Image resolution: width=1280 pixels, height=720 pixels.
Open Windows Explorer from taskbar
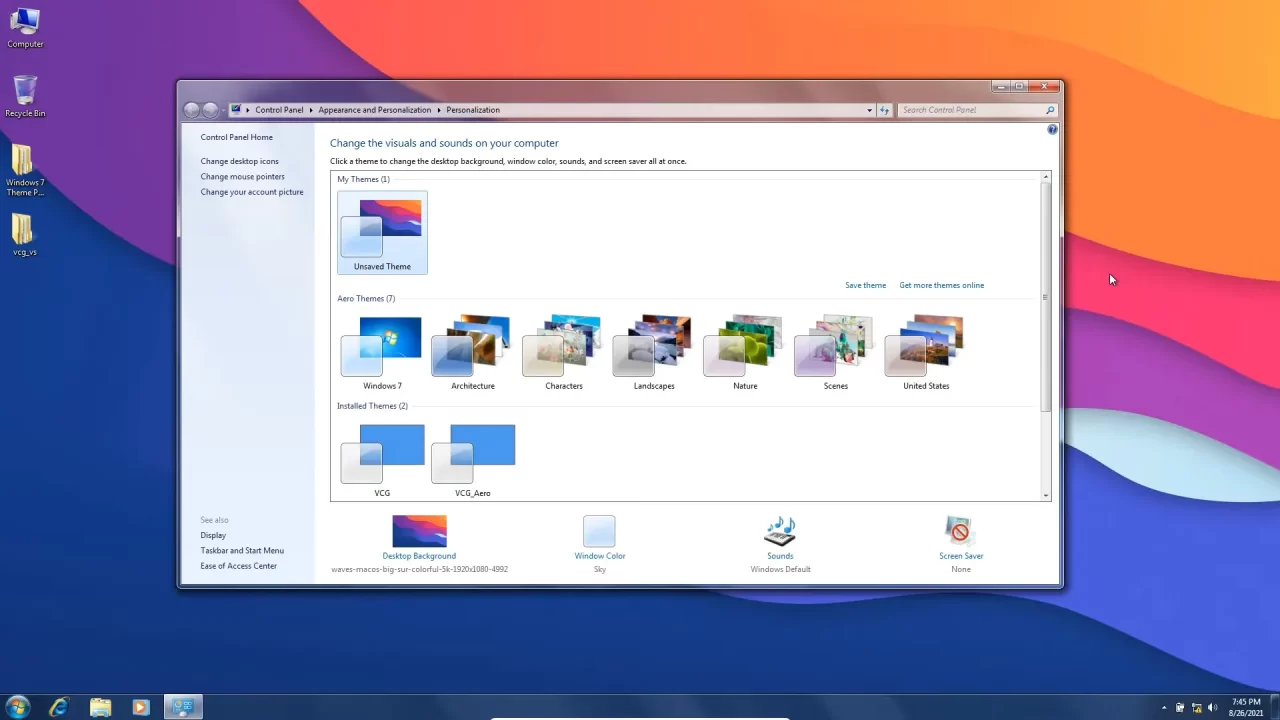click(x=100, y=707)
